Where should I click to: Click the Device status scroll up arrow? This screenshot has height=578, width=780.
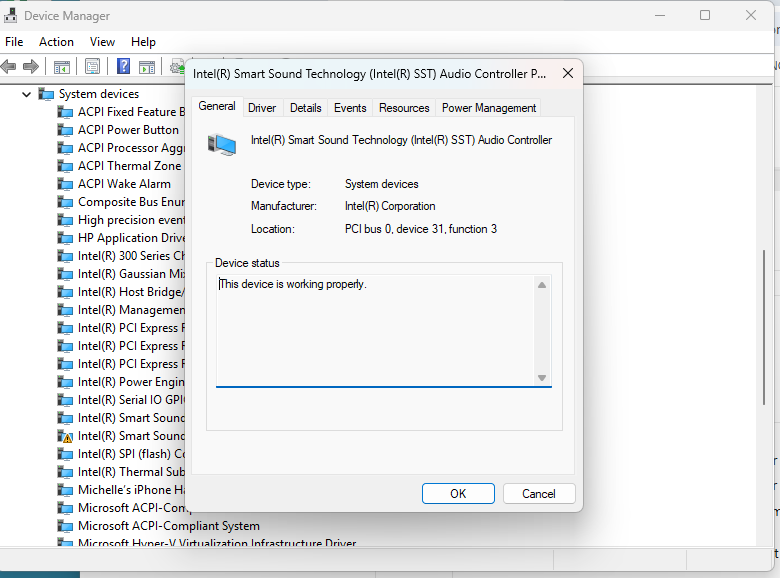[542, 285]
